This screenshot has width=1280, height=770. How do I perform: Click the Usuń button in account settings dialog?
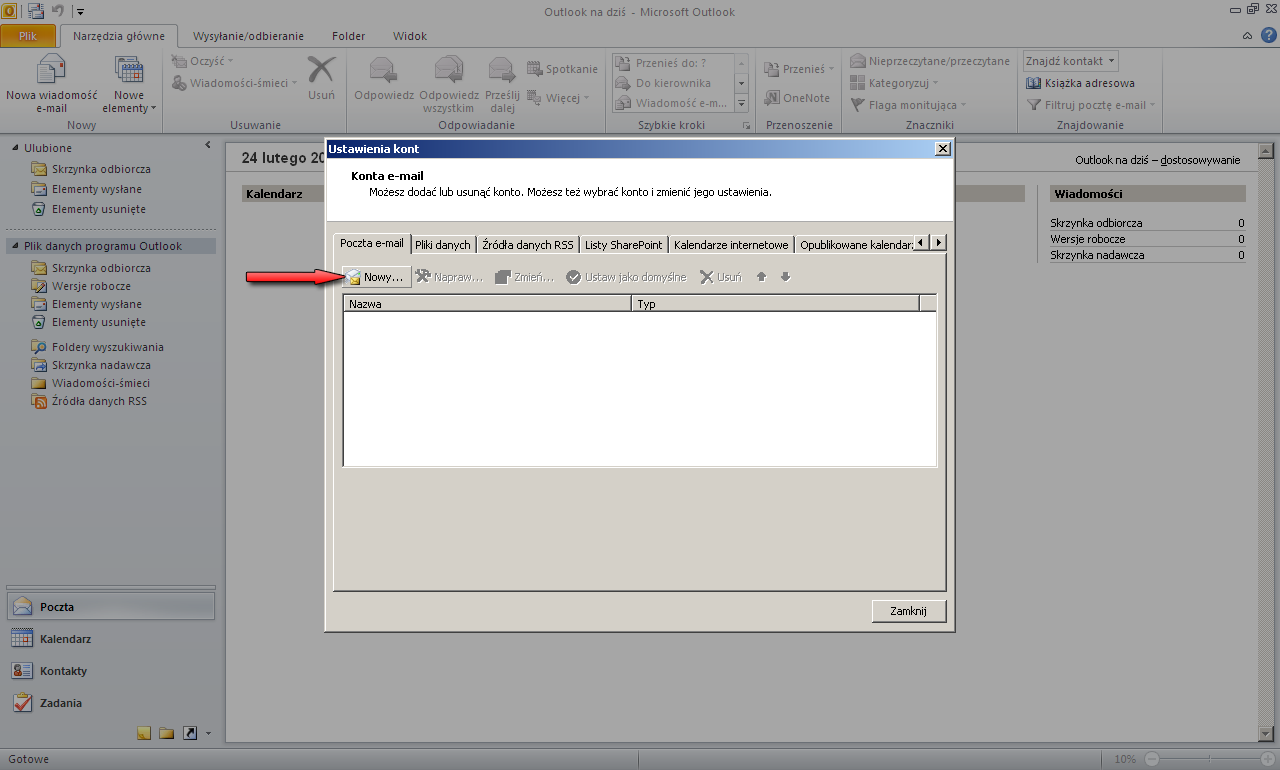point(720,277)
